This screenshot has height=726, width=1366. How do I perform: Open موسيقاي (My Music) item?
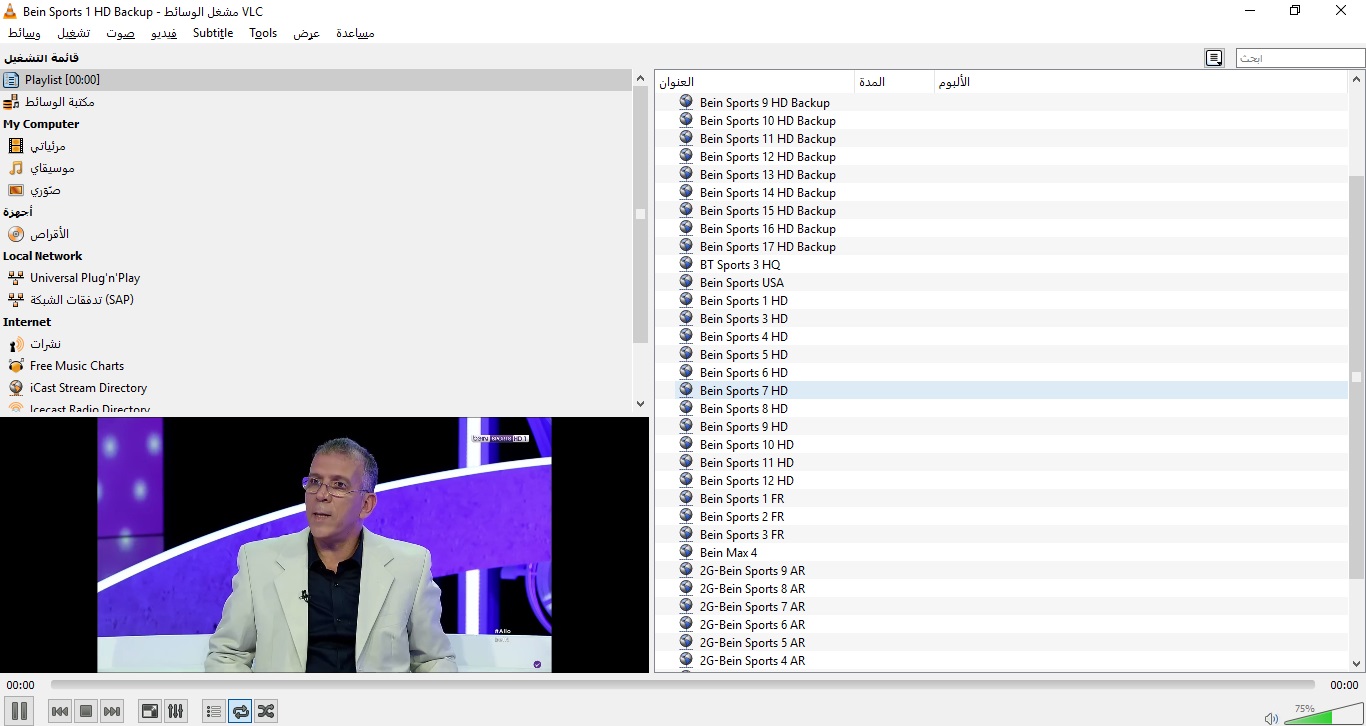point(316,168)
